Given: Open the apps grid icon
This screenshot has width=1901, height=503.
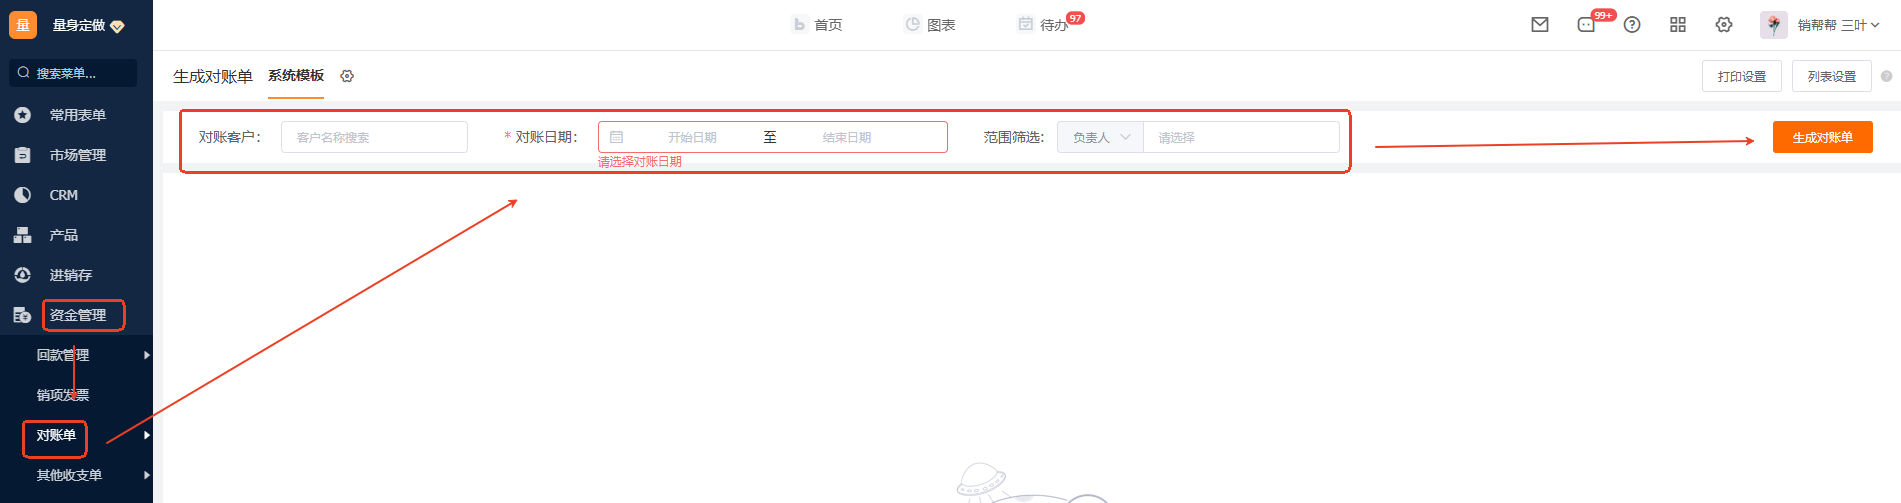Looking at the screenshot, I should (x=1678, y=25).
